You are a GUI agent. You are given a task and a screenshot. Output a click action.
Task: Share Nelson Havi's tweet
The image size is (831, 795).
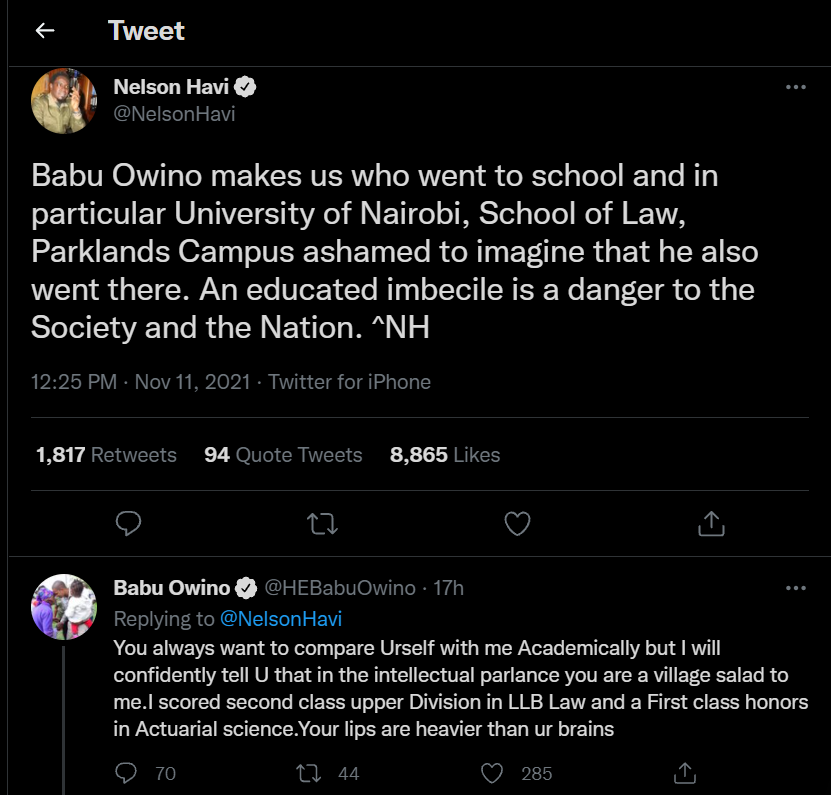click(711, 523)
